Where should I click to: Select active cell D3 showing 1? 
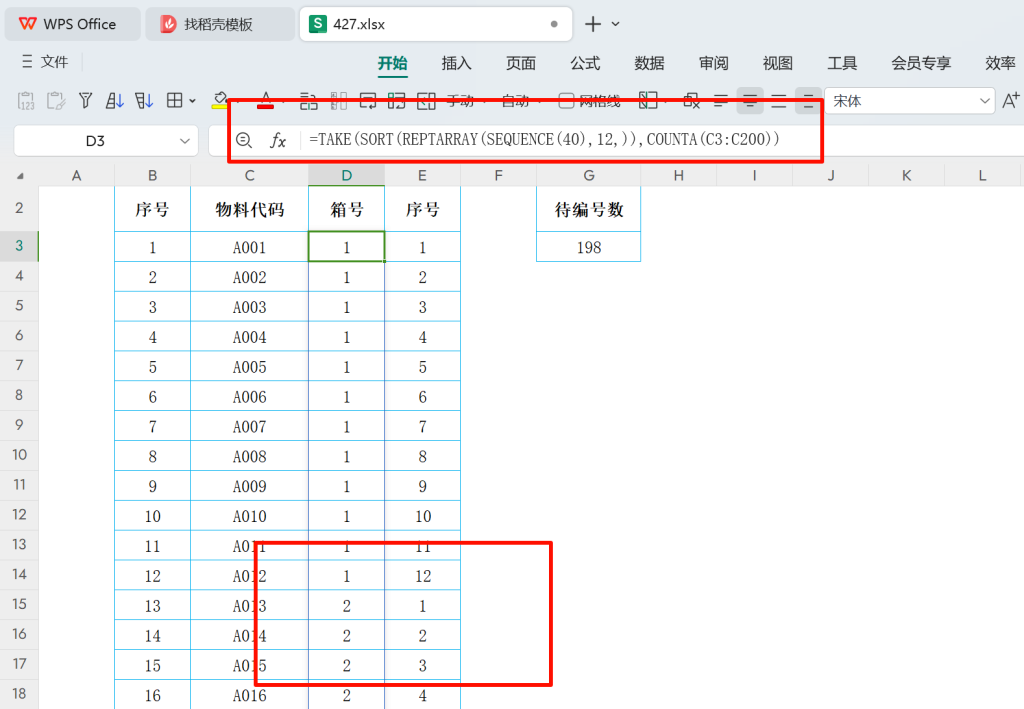(346, 247)
